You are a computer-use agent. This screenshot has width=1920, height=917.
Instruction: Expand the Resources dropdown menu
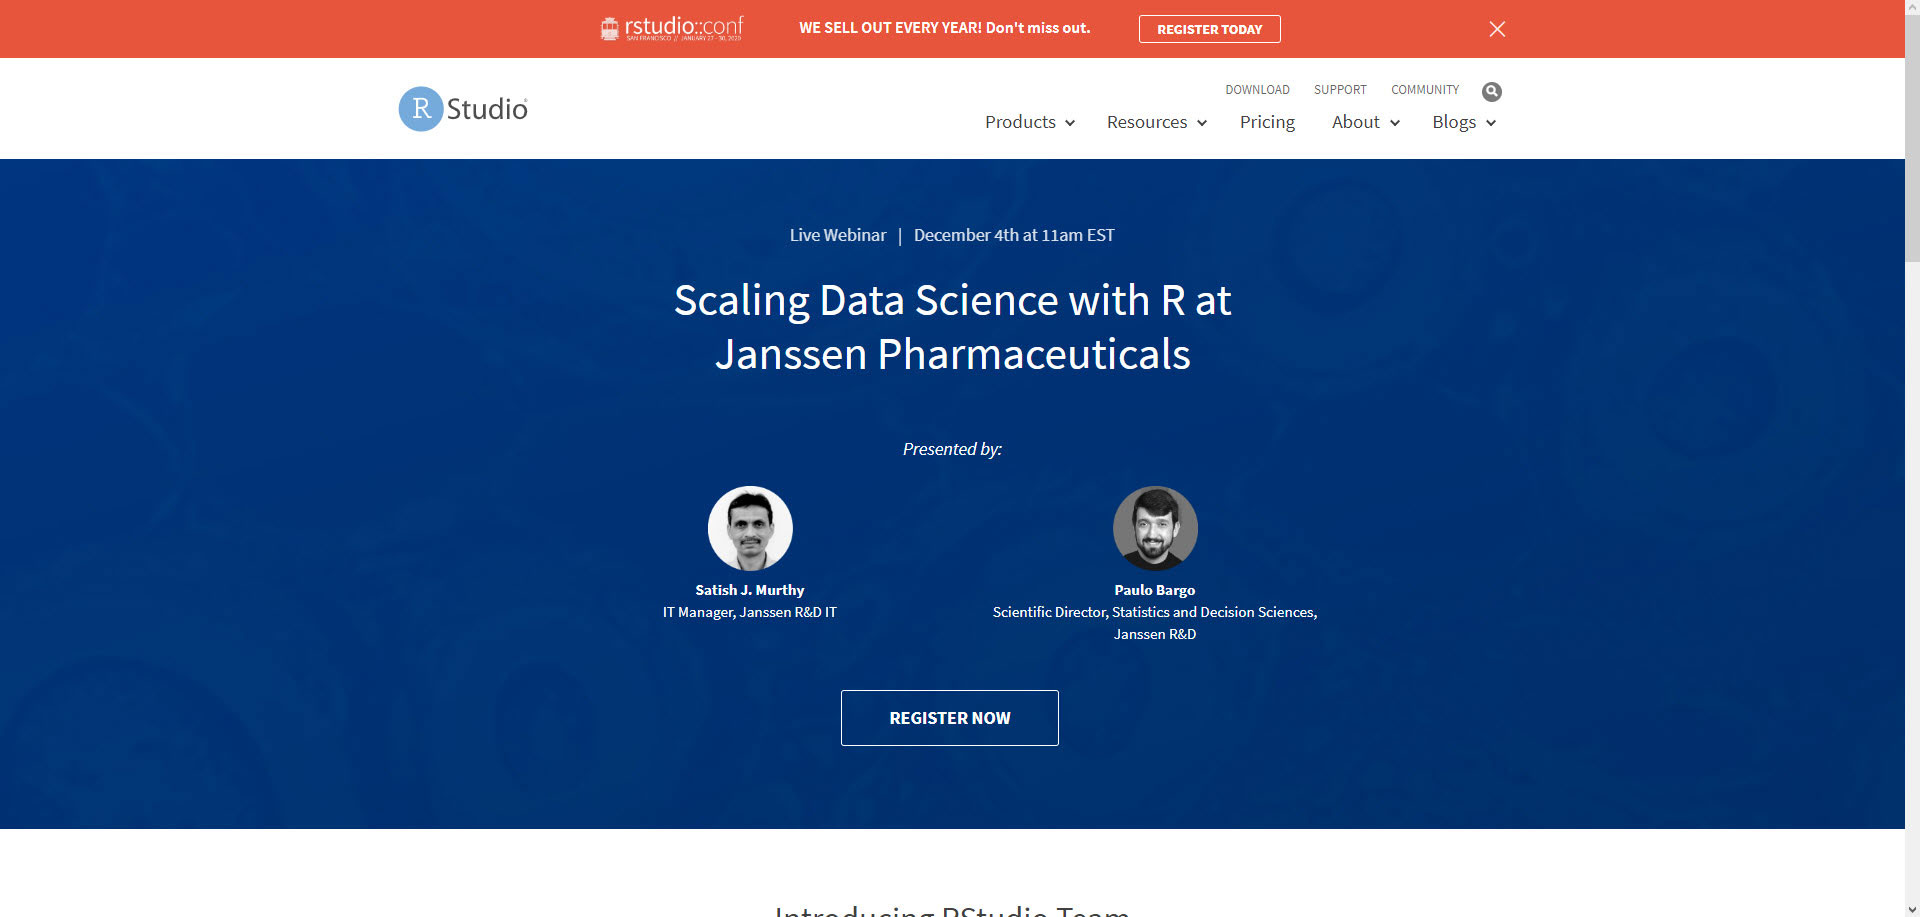pyautogui.click(x=1157, y=122)
